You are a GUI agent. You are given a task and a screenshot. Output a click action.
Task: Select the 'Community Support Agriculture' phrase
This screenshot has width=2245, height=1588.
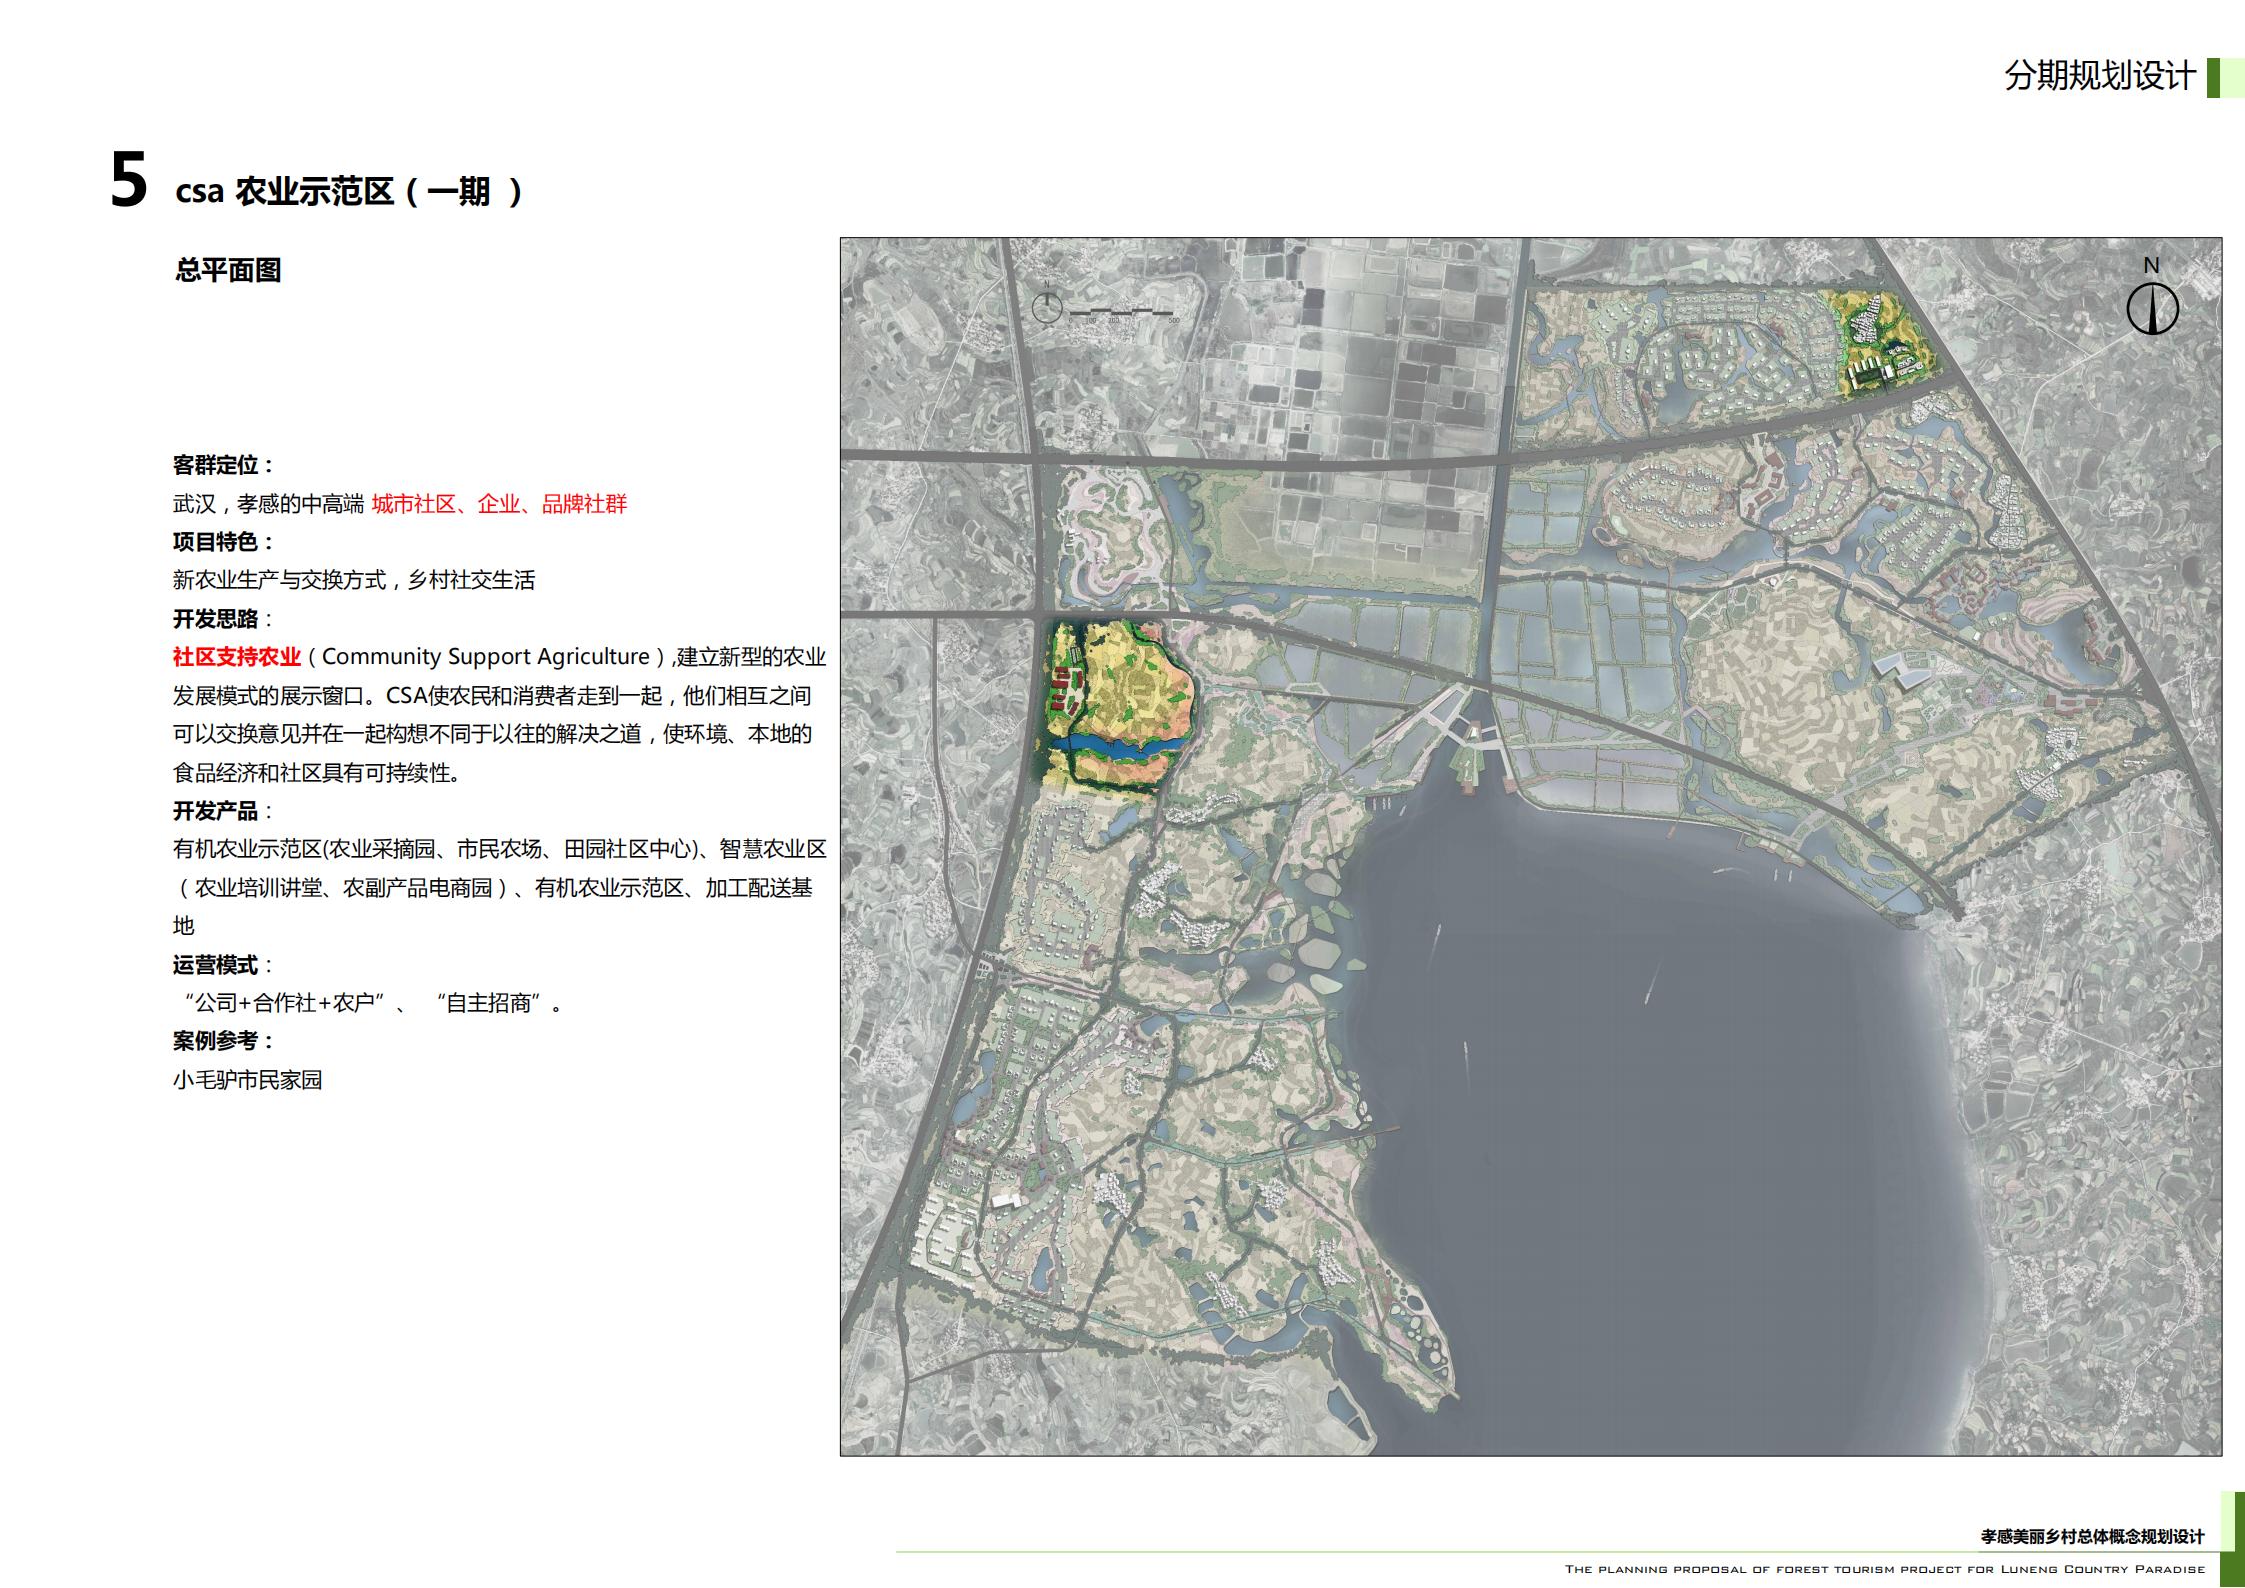(486, 657)
